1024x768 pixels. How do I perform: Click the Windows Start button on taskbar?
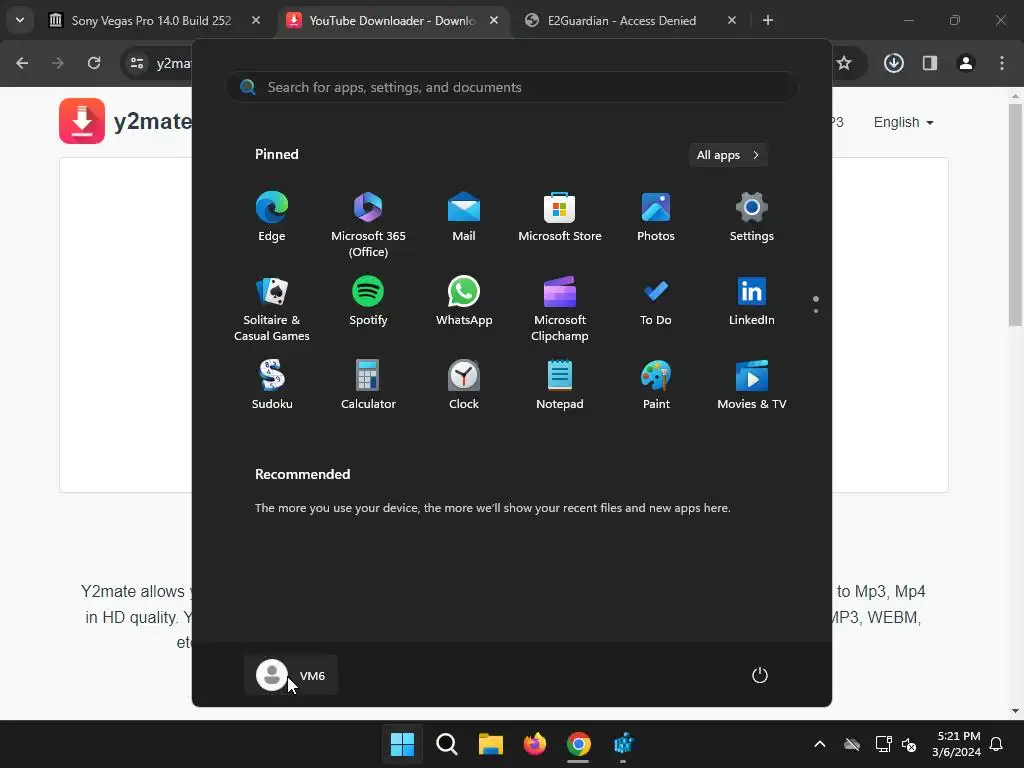tap(402, 744)
